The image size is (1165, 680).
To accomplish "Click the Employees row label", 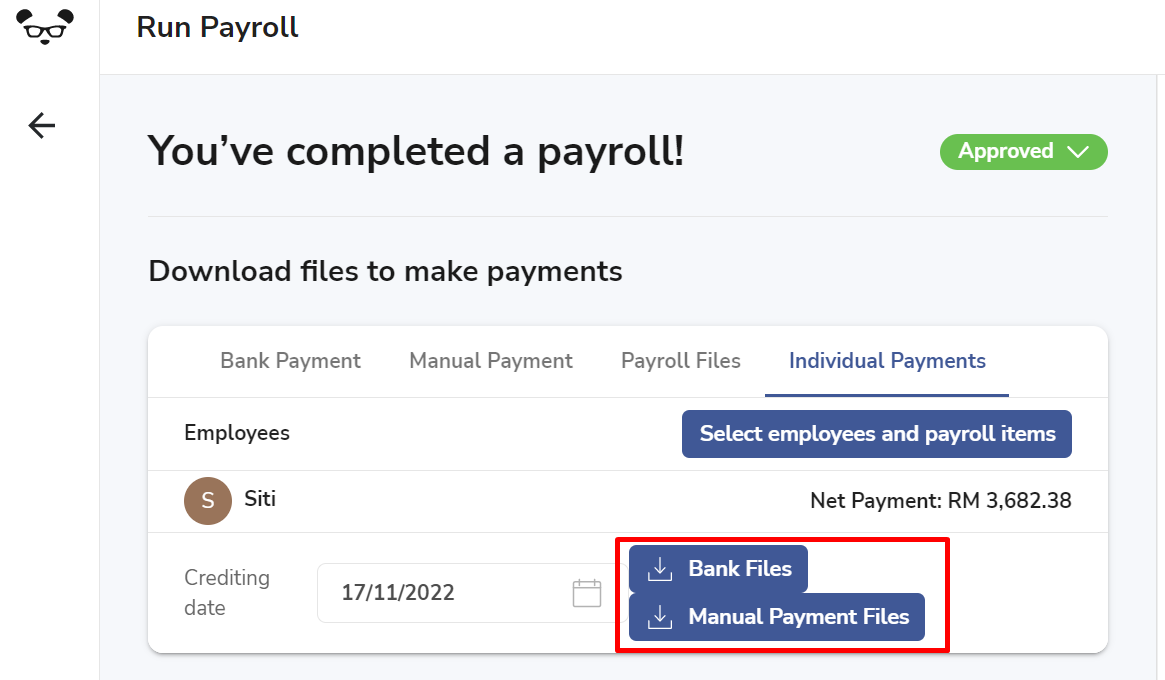I will point(237,433).
